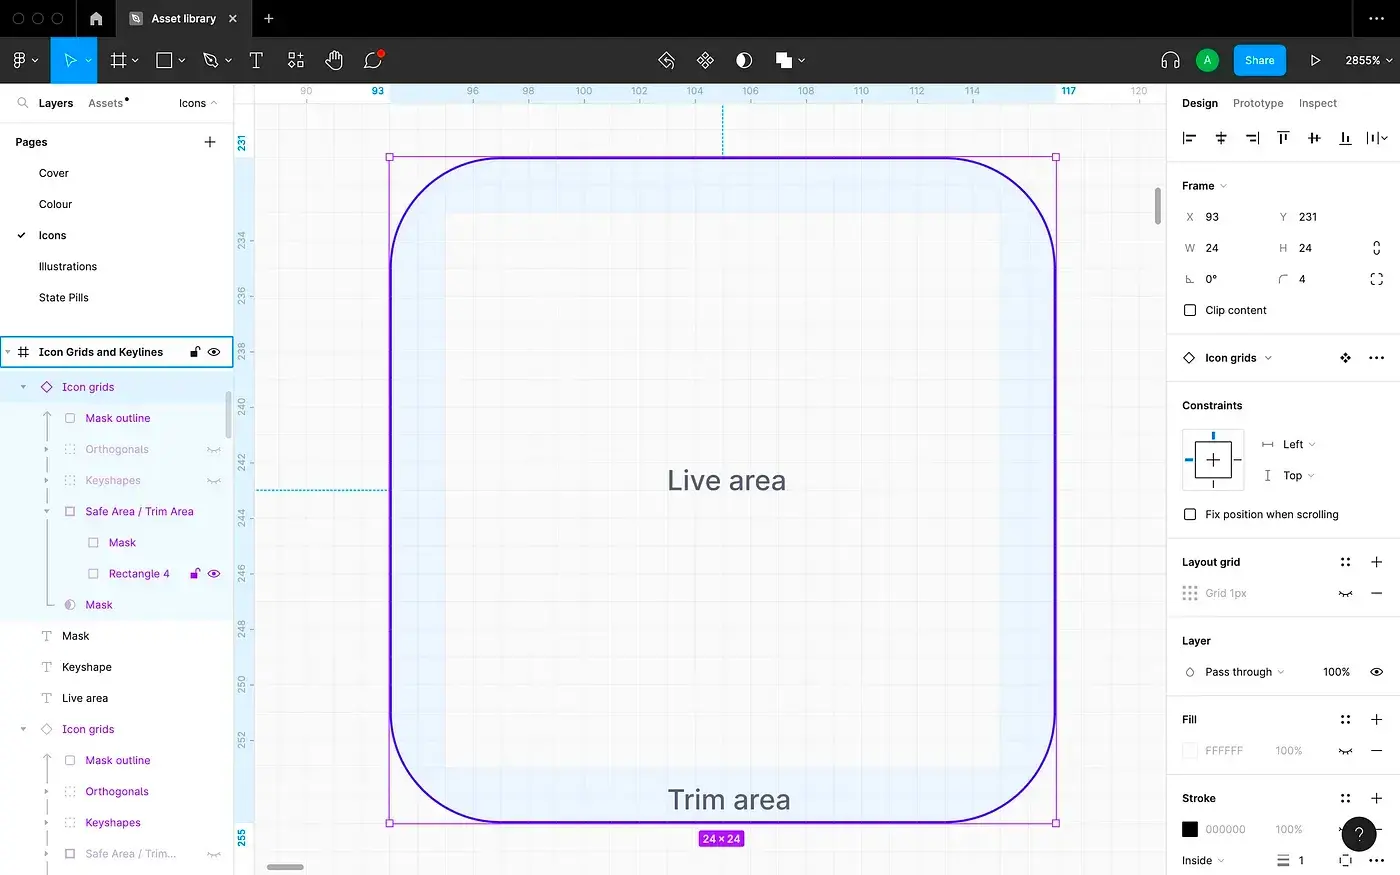Click the Use as mask icon
Screen dimensions: 1400x875
coord(744,60)
